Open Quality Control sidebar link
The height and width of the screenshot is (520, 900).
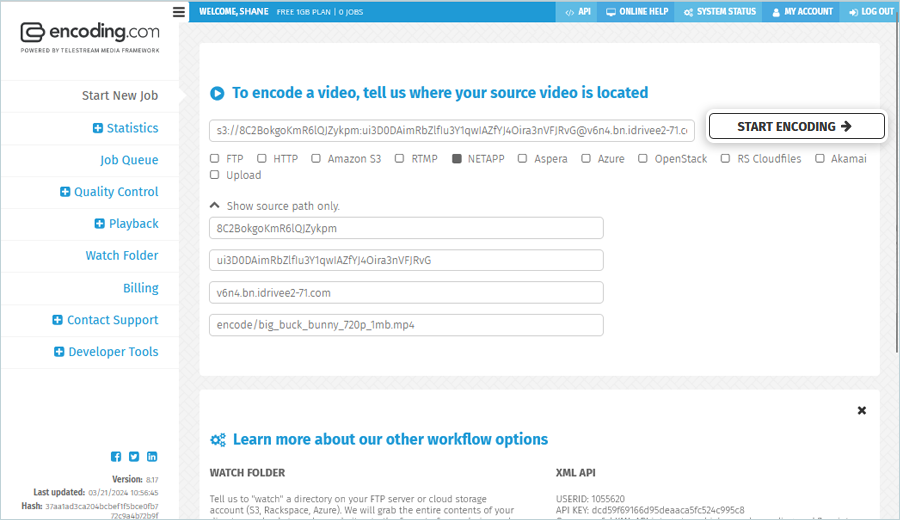coord(116,192)
